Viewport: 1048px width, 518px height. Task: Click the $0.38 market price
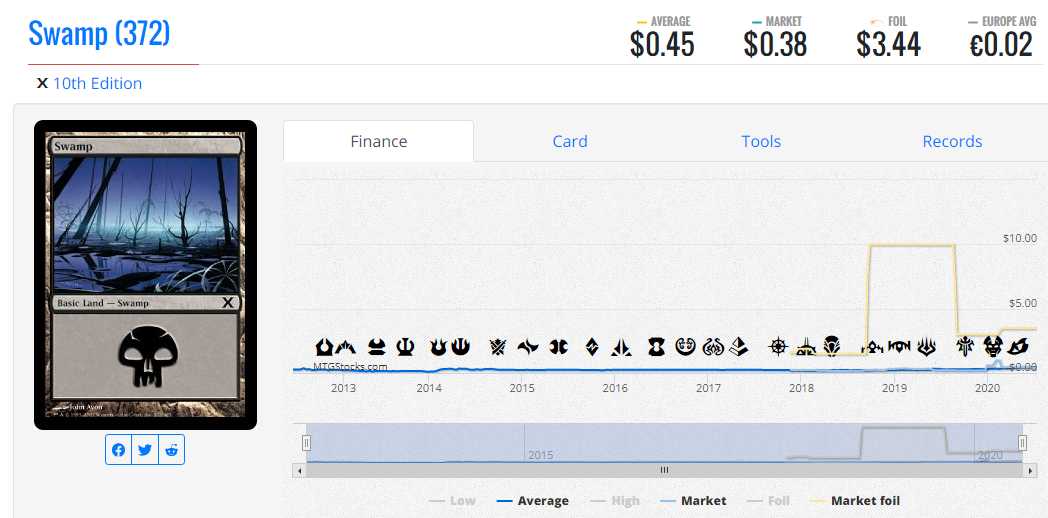click(x=775, y=45)
